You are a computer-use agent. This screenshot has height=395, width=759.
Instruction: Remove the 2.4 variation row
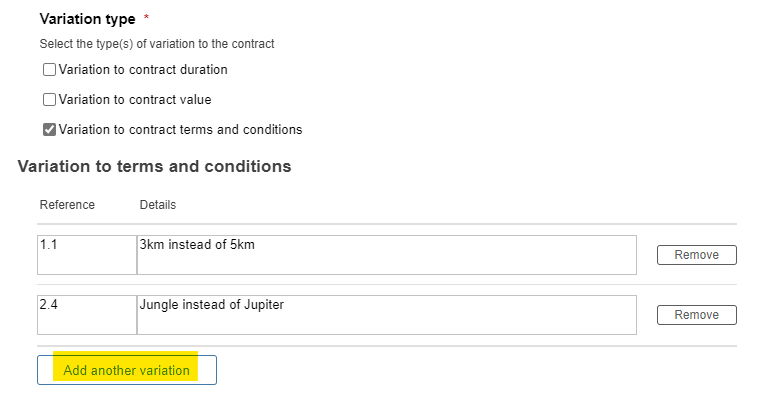697,315
